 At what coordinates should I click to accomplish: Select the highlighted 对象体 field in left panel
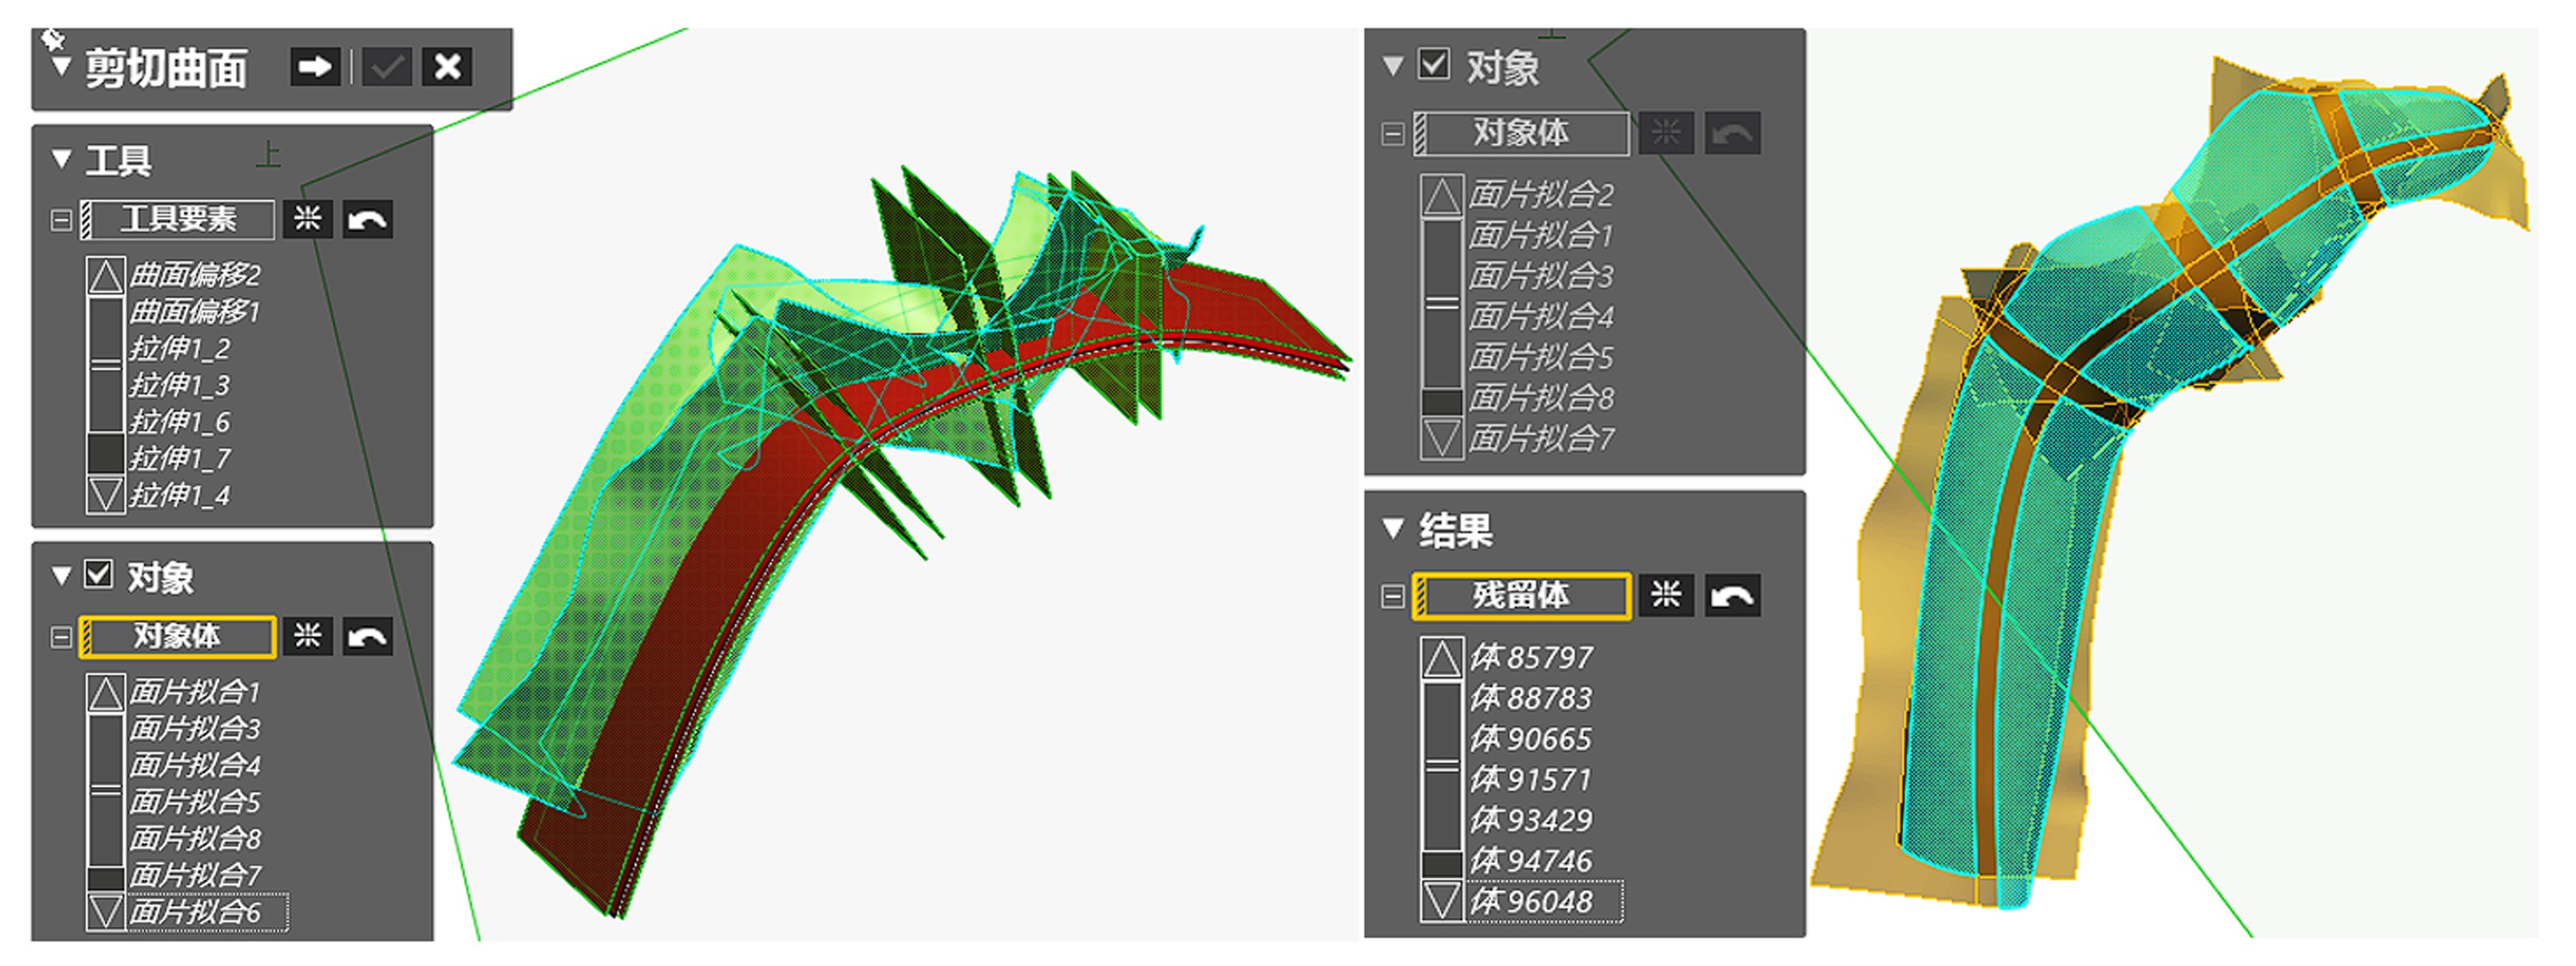click(177, 637)
